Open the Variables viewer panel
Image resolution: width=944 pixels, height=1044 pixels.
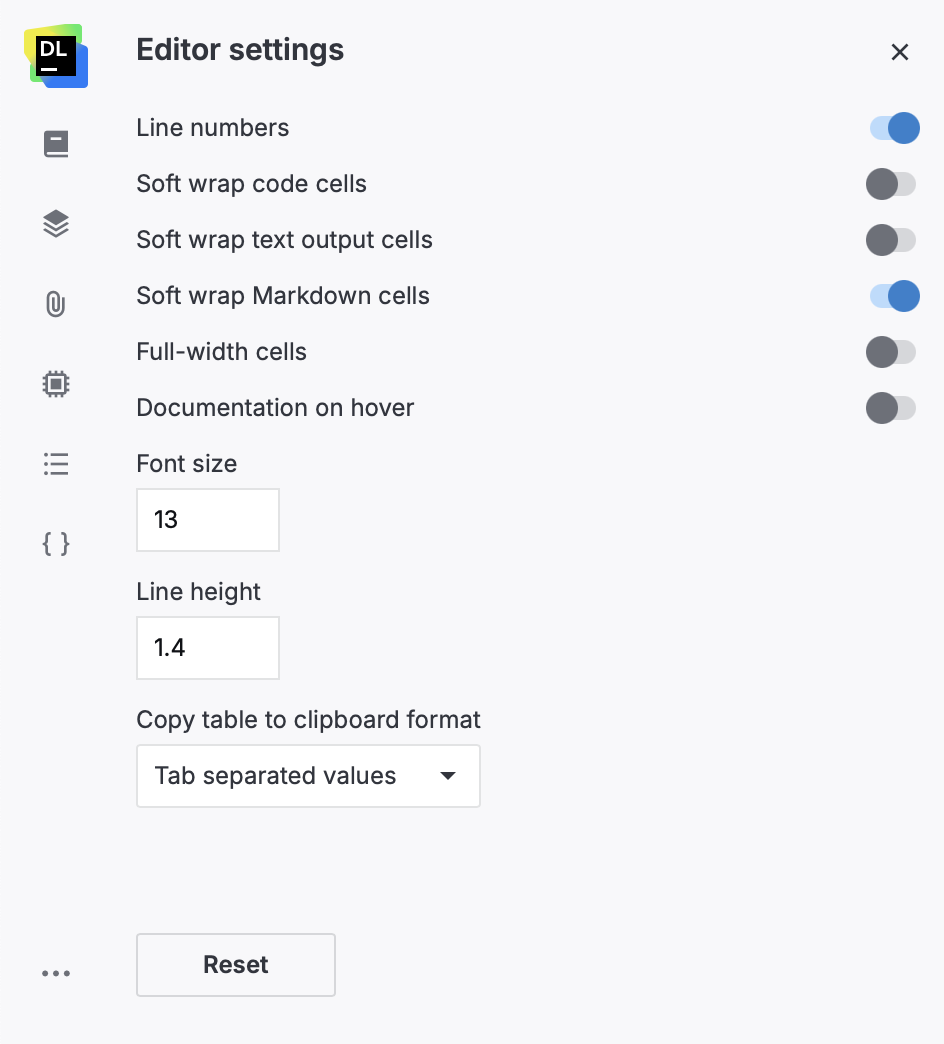pyautogui.click(x=55, y=543)
